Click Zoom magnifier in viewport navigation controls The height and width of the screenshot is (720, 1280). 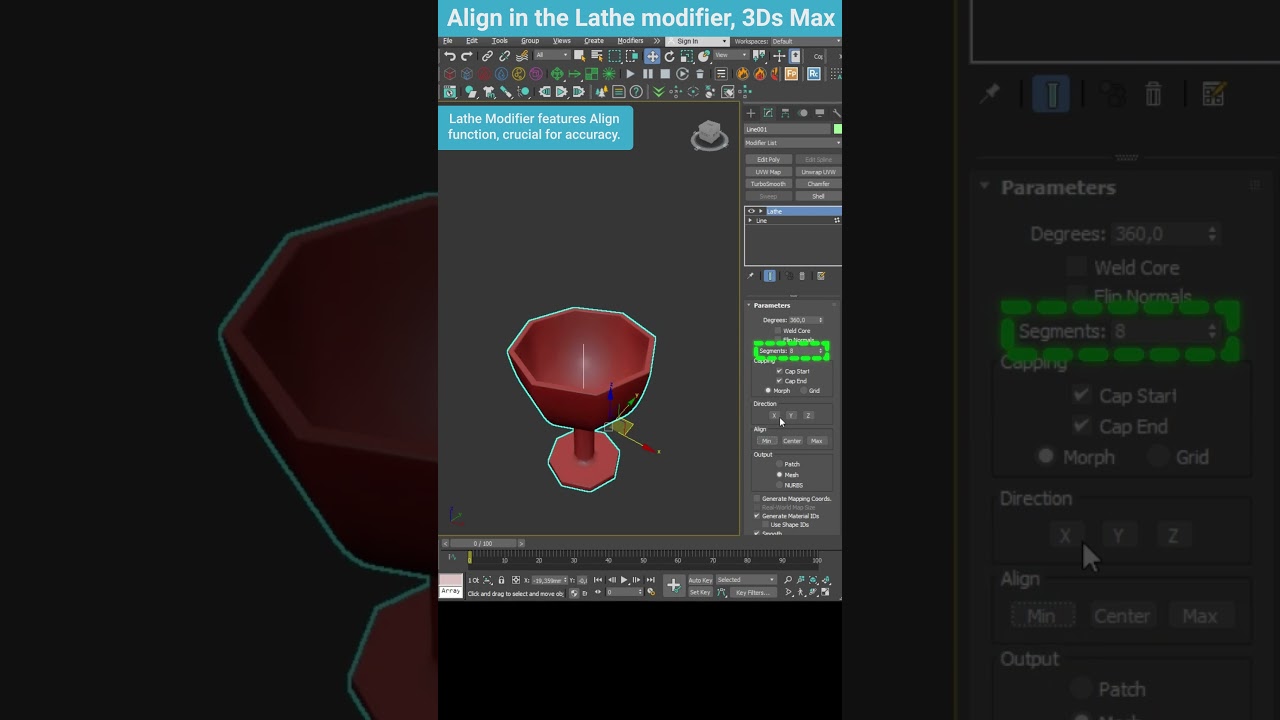788,580
